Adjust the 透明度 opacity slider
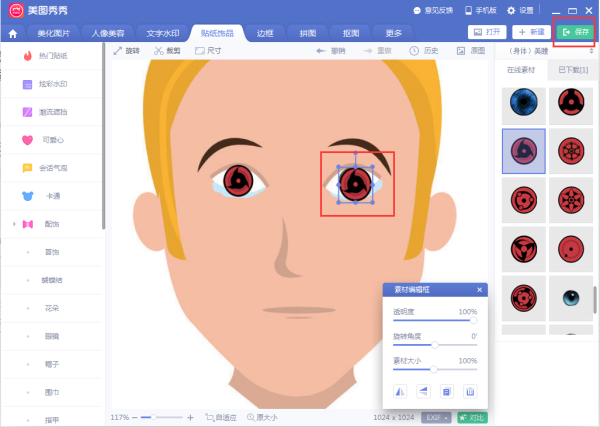Screen dimensions: 600x427 (x=435, y=321)
